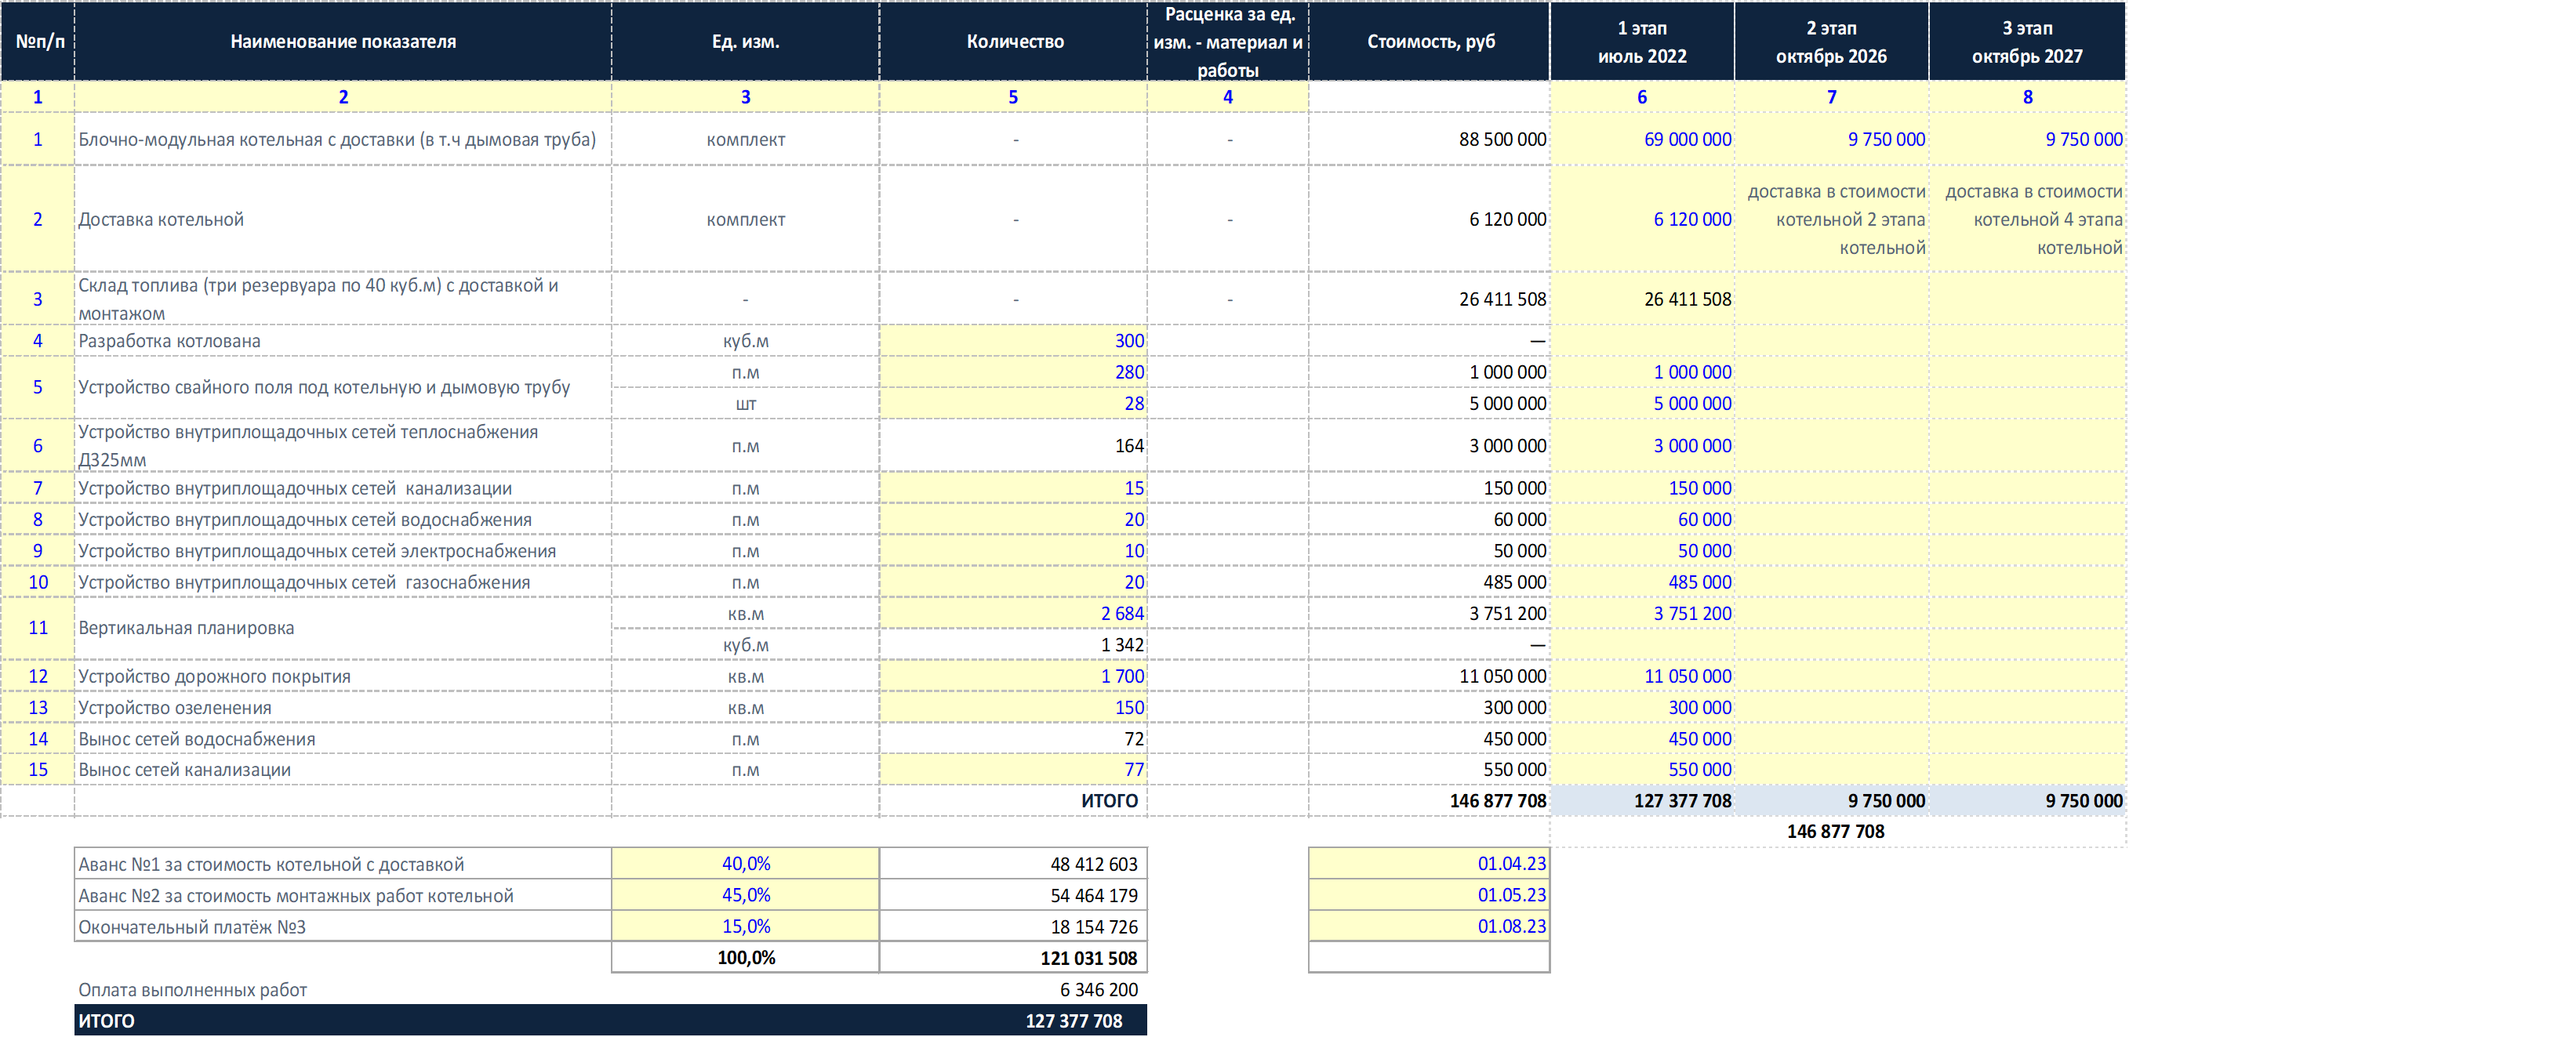Click the 88 500 000 cost cell

point(1430,139)
